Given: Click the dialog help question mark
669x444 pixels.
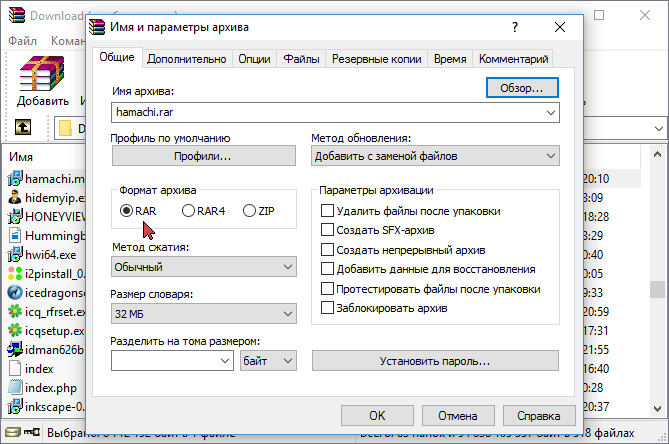Looking at the screenshot, I should [515, 27].
